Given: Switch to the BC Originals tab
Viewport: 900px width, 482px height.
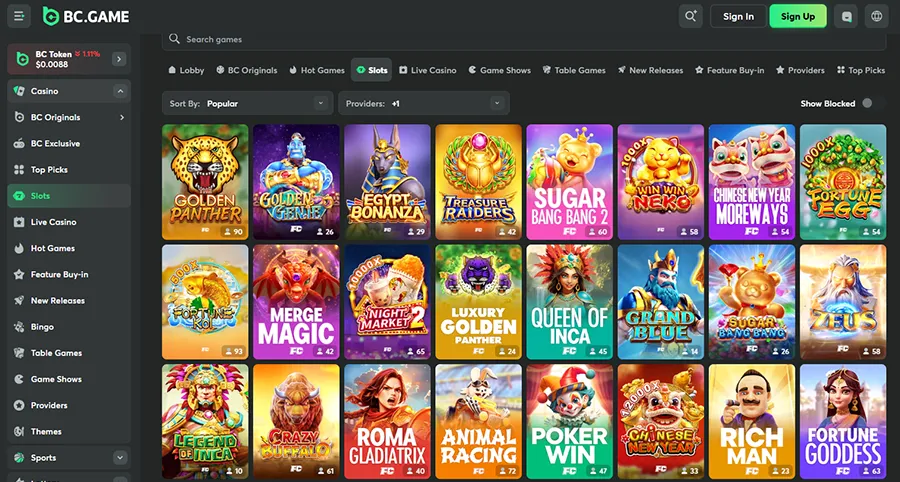Looking at the screenshot, I should 247,70.
